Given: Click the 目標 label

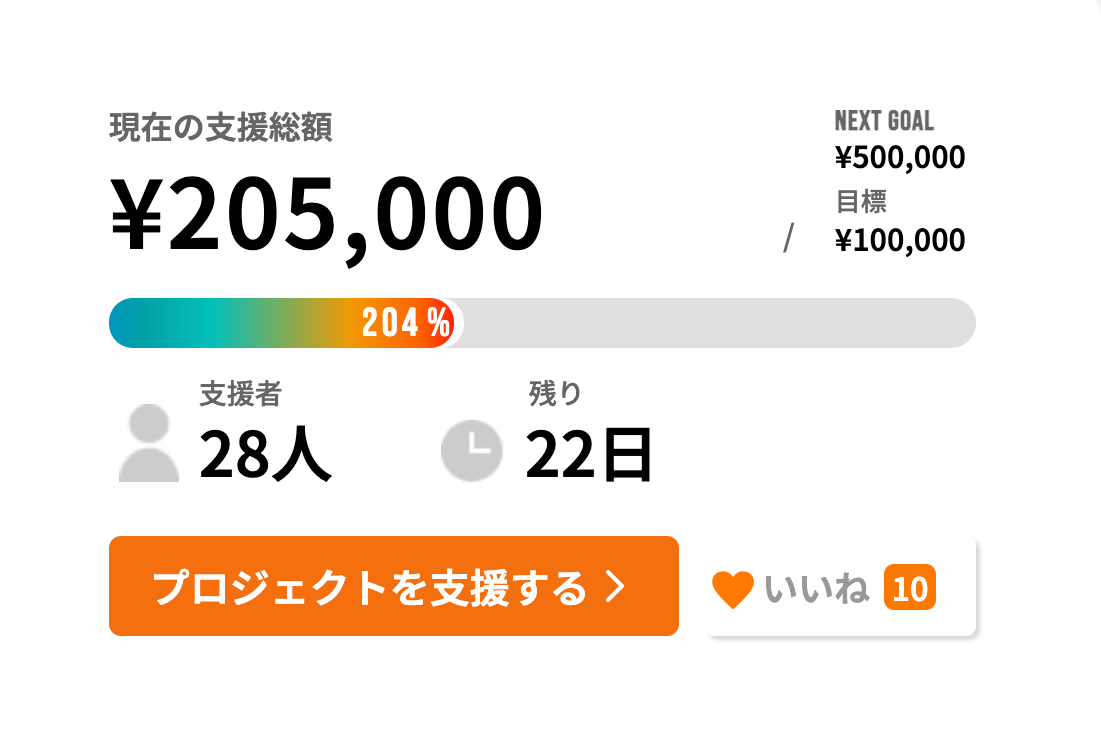Looking at the screenshot, I should pyautogui.click(x=861, y=202).
